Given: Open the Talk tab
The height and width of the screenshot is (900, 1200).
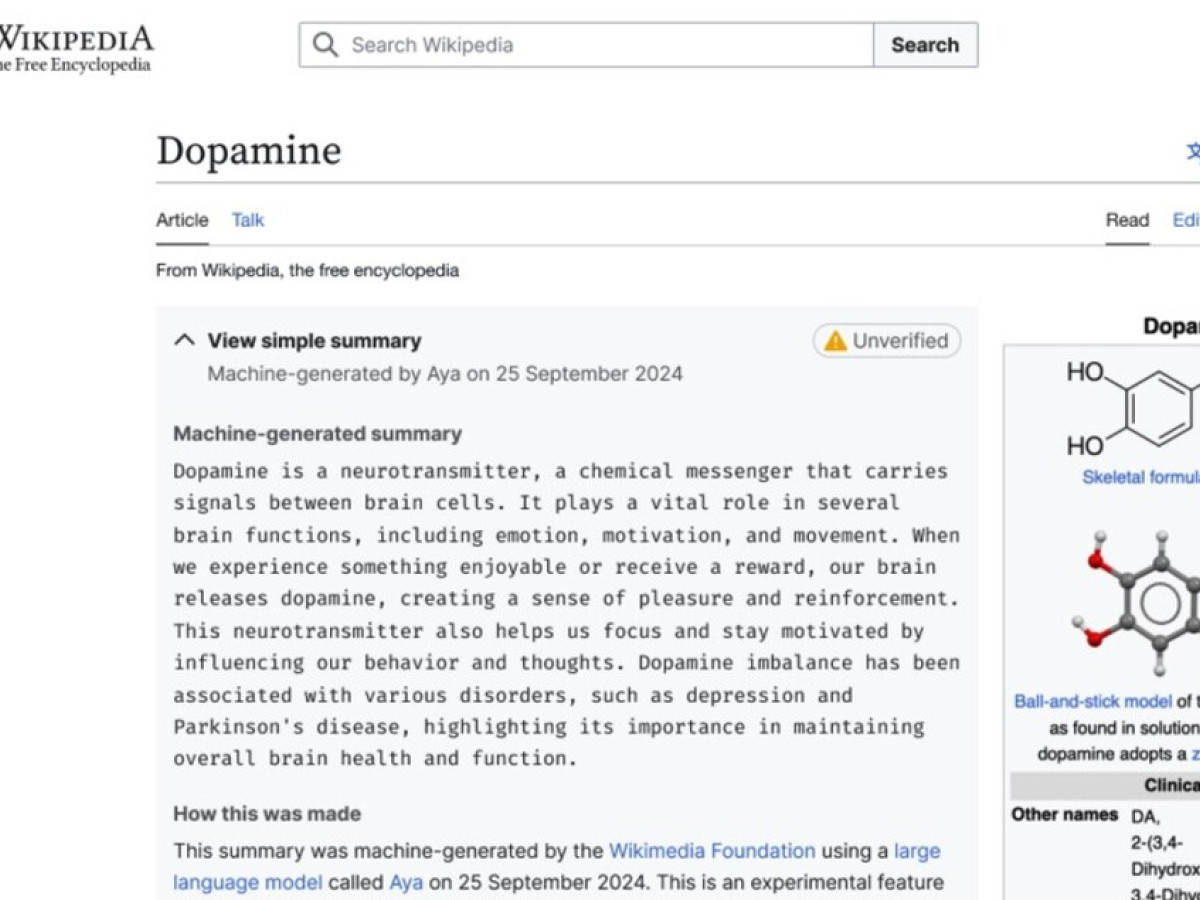Looking at the screenshot, I should 248,220.
